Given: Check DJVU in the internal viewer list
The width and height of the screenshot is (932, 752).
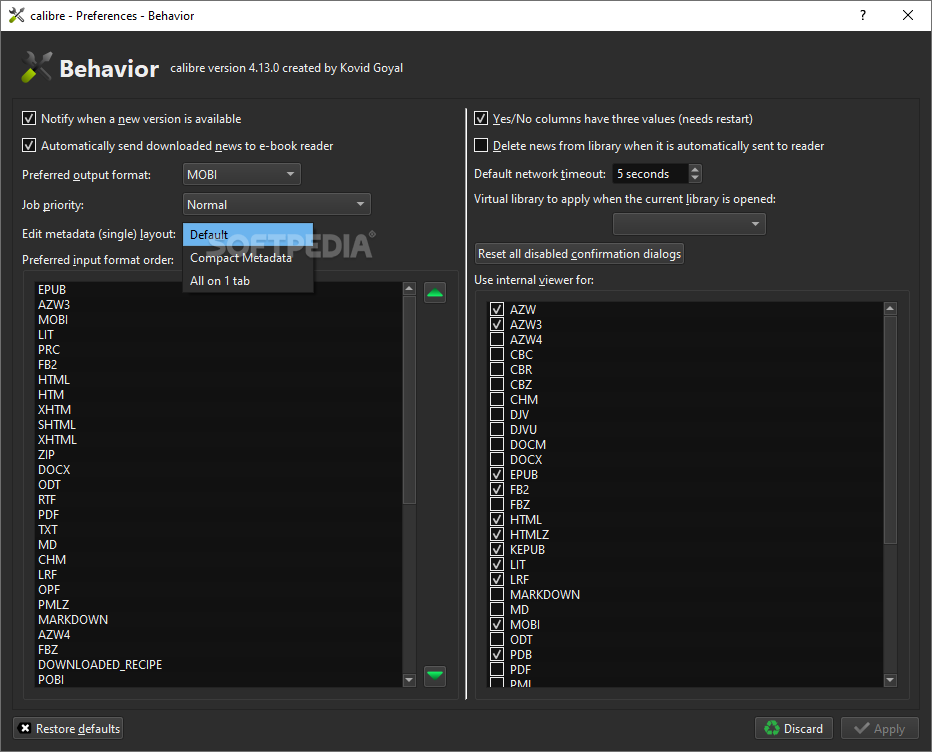Looking at the screenshot, I should click(x=497, y=429).
